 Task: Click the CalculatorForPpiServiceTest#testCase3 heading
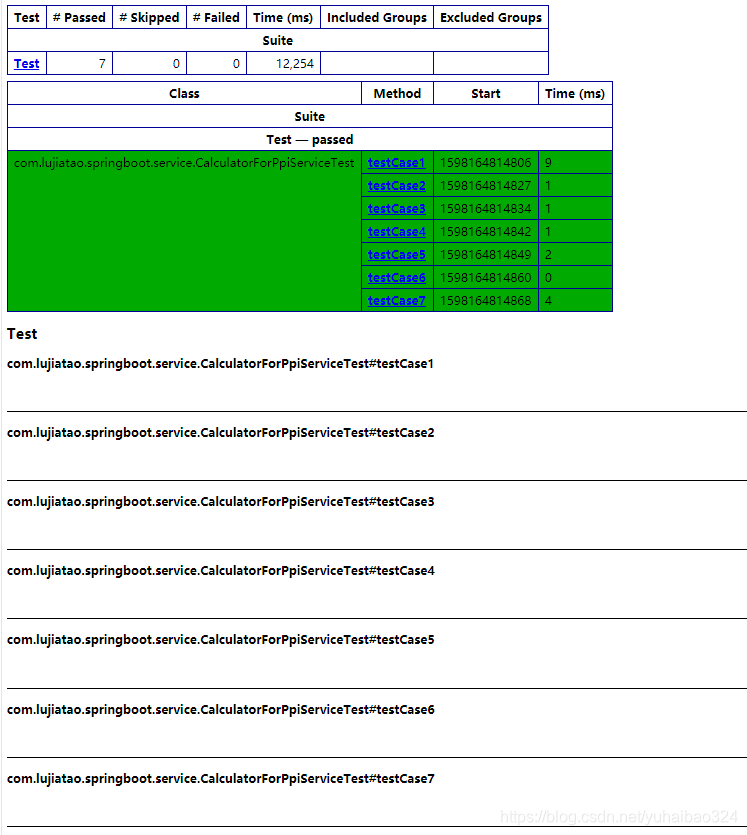pyautogui.click(x=220, y=502)
